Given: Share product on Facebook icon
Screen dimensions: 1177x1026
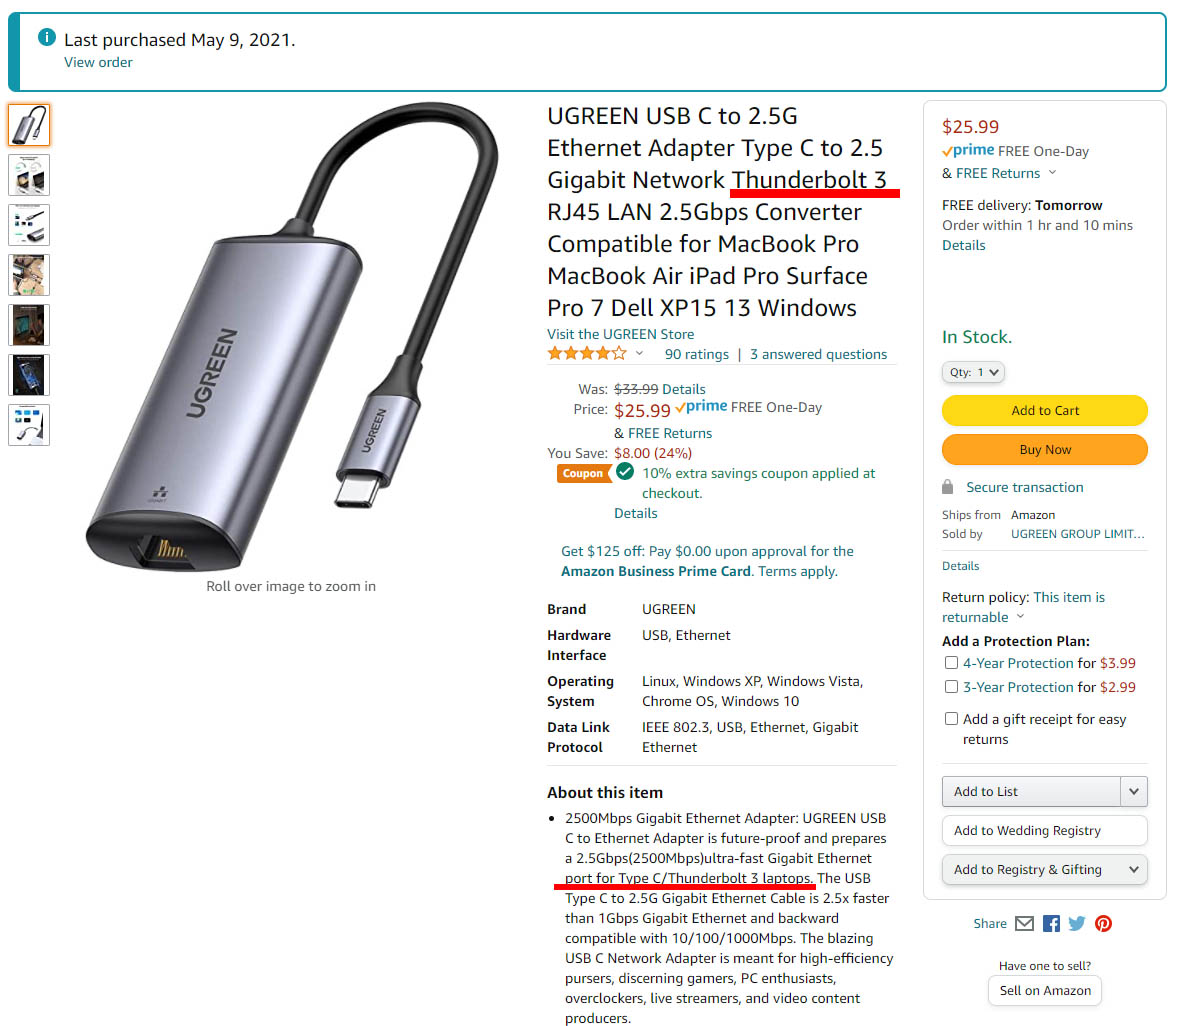Looking at the screenshot, I should coord(1051,923).
